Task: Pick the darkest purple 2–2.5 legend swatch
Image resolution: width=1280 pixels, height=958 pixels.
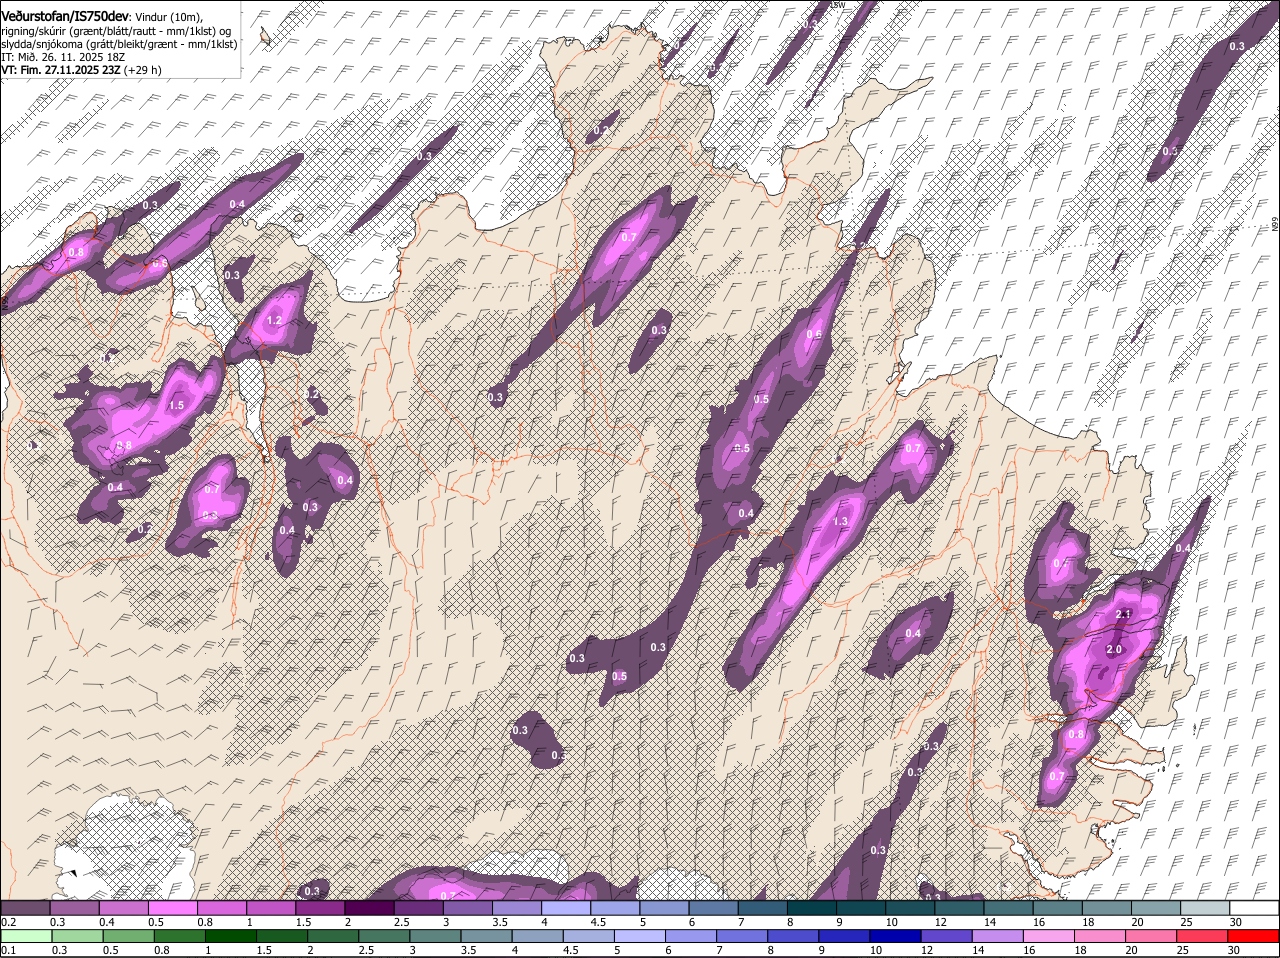Action: (369, 907)
